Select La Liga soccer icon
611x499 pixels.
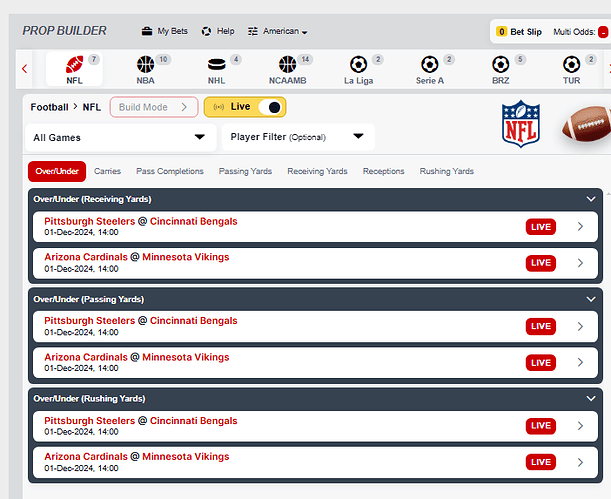click(358, 65)
